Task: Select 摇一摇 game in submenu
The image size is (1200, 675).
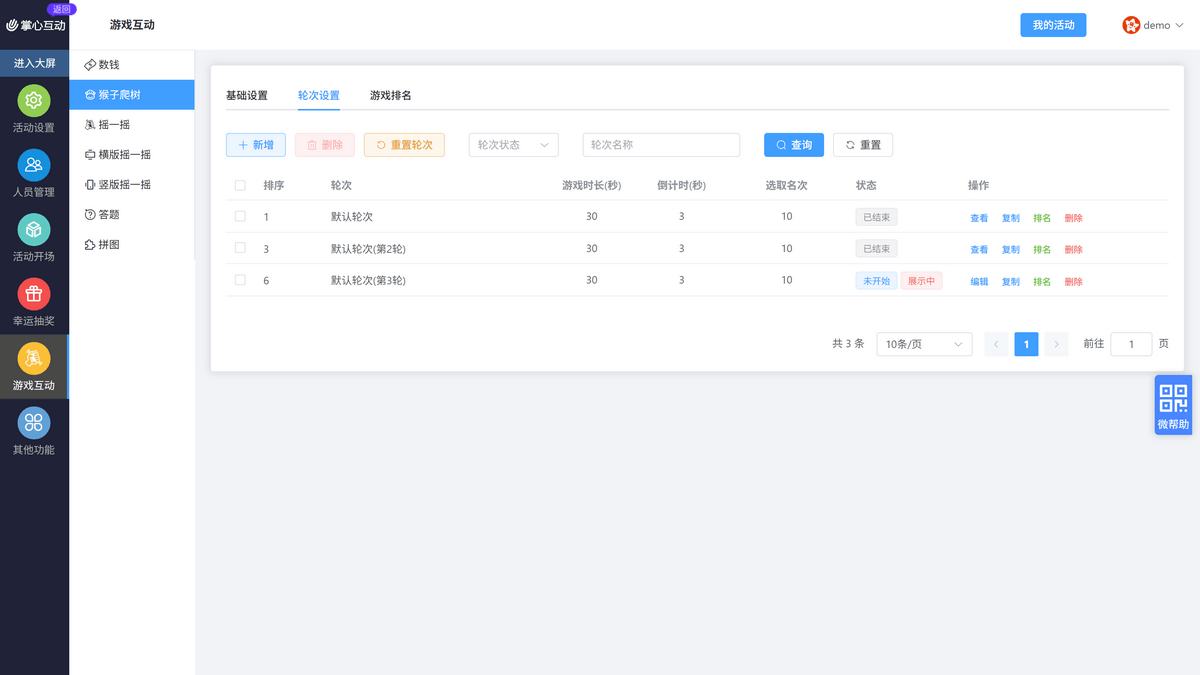Action: [x=132, y=125]
